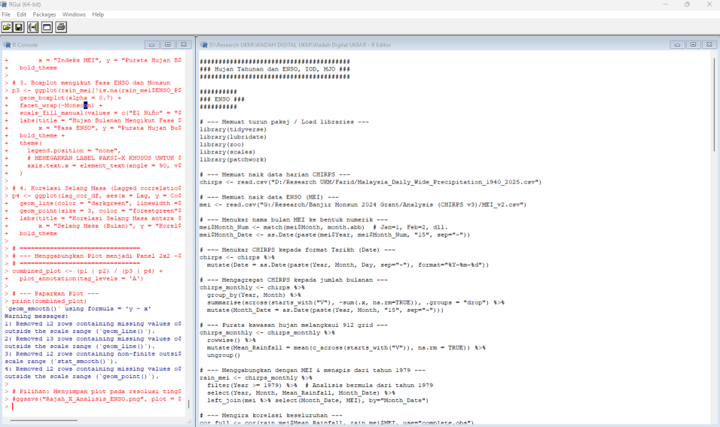Minimize the R Editor child window
The image size is (720, 427).
coord(677,45)
